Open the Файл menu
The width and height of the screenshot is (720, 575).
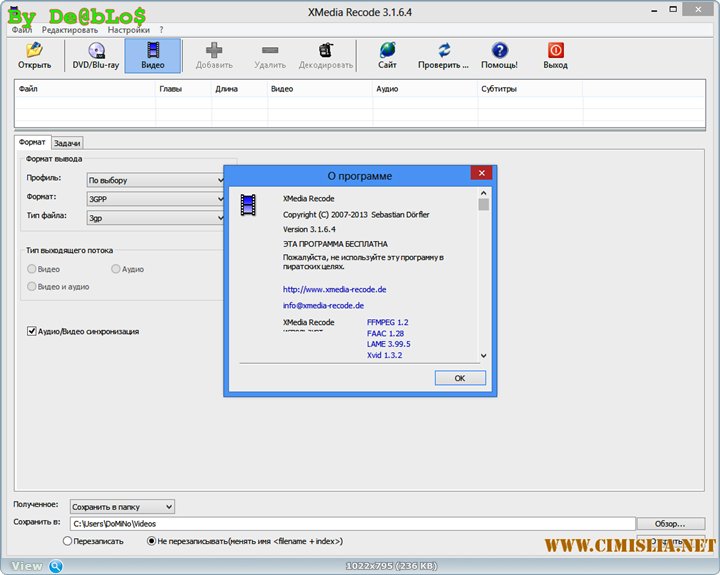[22, 30]
